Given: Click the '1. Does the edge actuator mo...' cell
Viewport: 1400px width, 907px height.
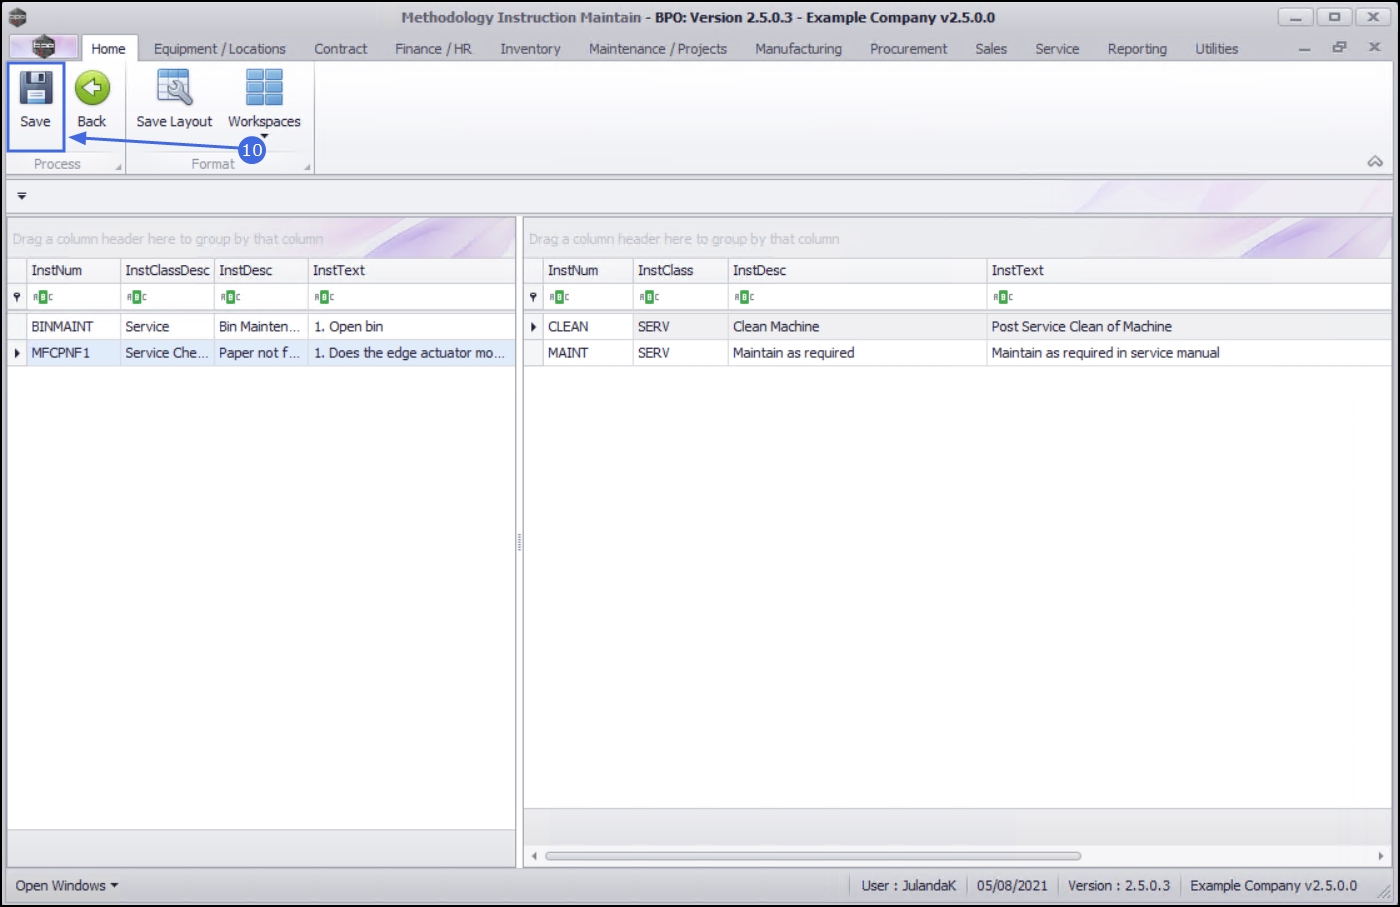Looking at the screenshot, I should pos(411,352).
